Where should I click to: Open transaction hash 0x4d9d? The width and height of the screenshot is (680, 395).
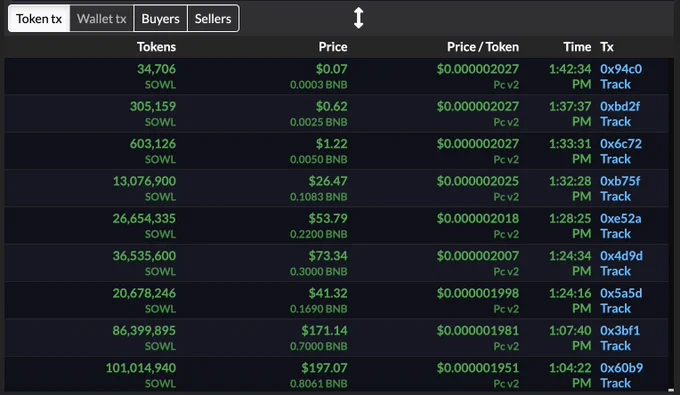coord(621,256)
